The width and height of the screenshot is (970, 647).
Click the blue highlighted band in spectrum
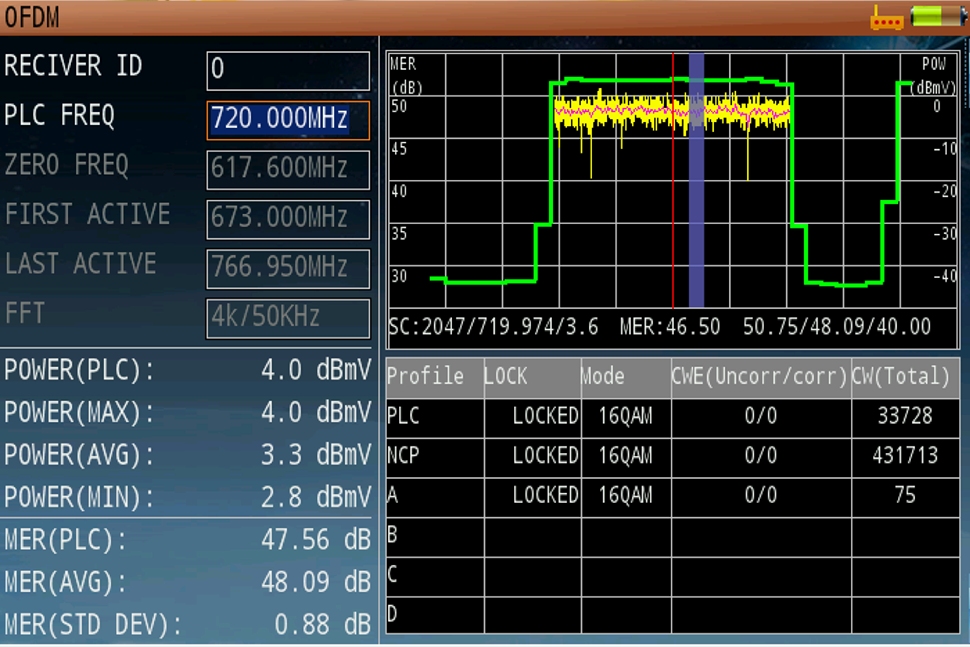tap(696, 180)
